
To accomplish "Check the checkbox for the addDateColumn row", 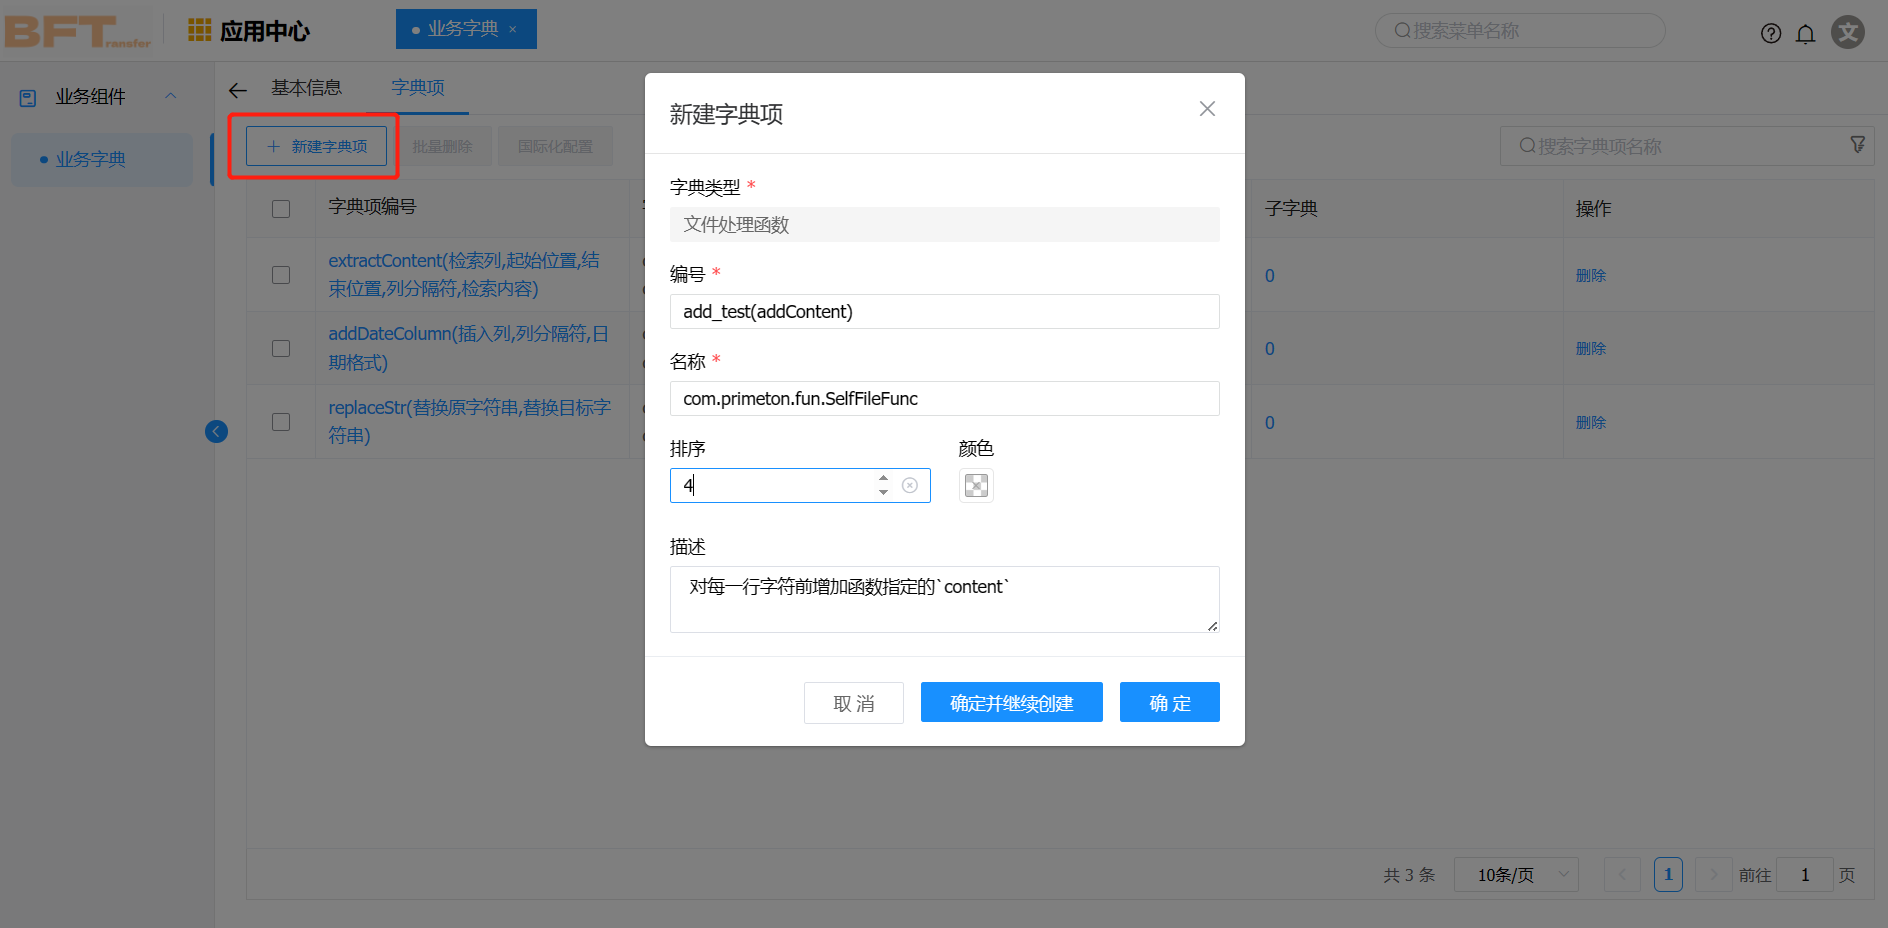I will click(x=281, y=348).
